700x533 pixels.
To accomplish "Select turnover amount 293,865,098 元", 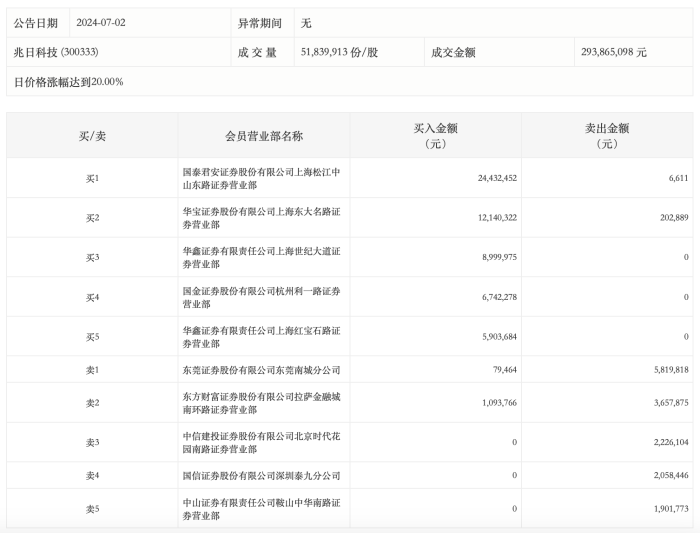I will point(614,52).
